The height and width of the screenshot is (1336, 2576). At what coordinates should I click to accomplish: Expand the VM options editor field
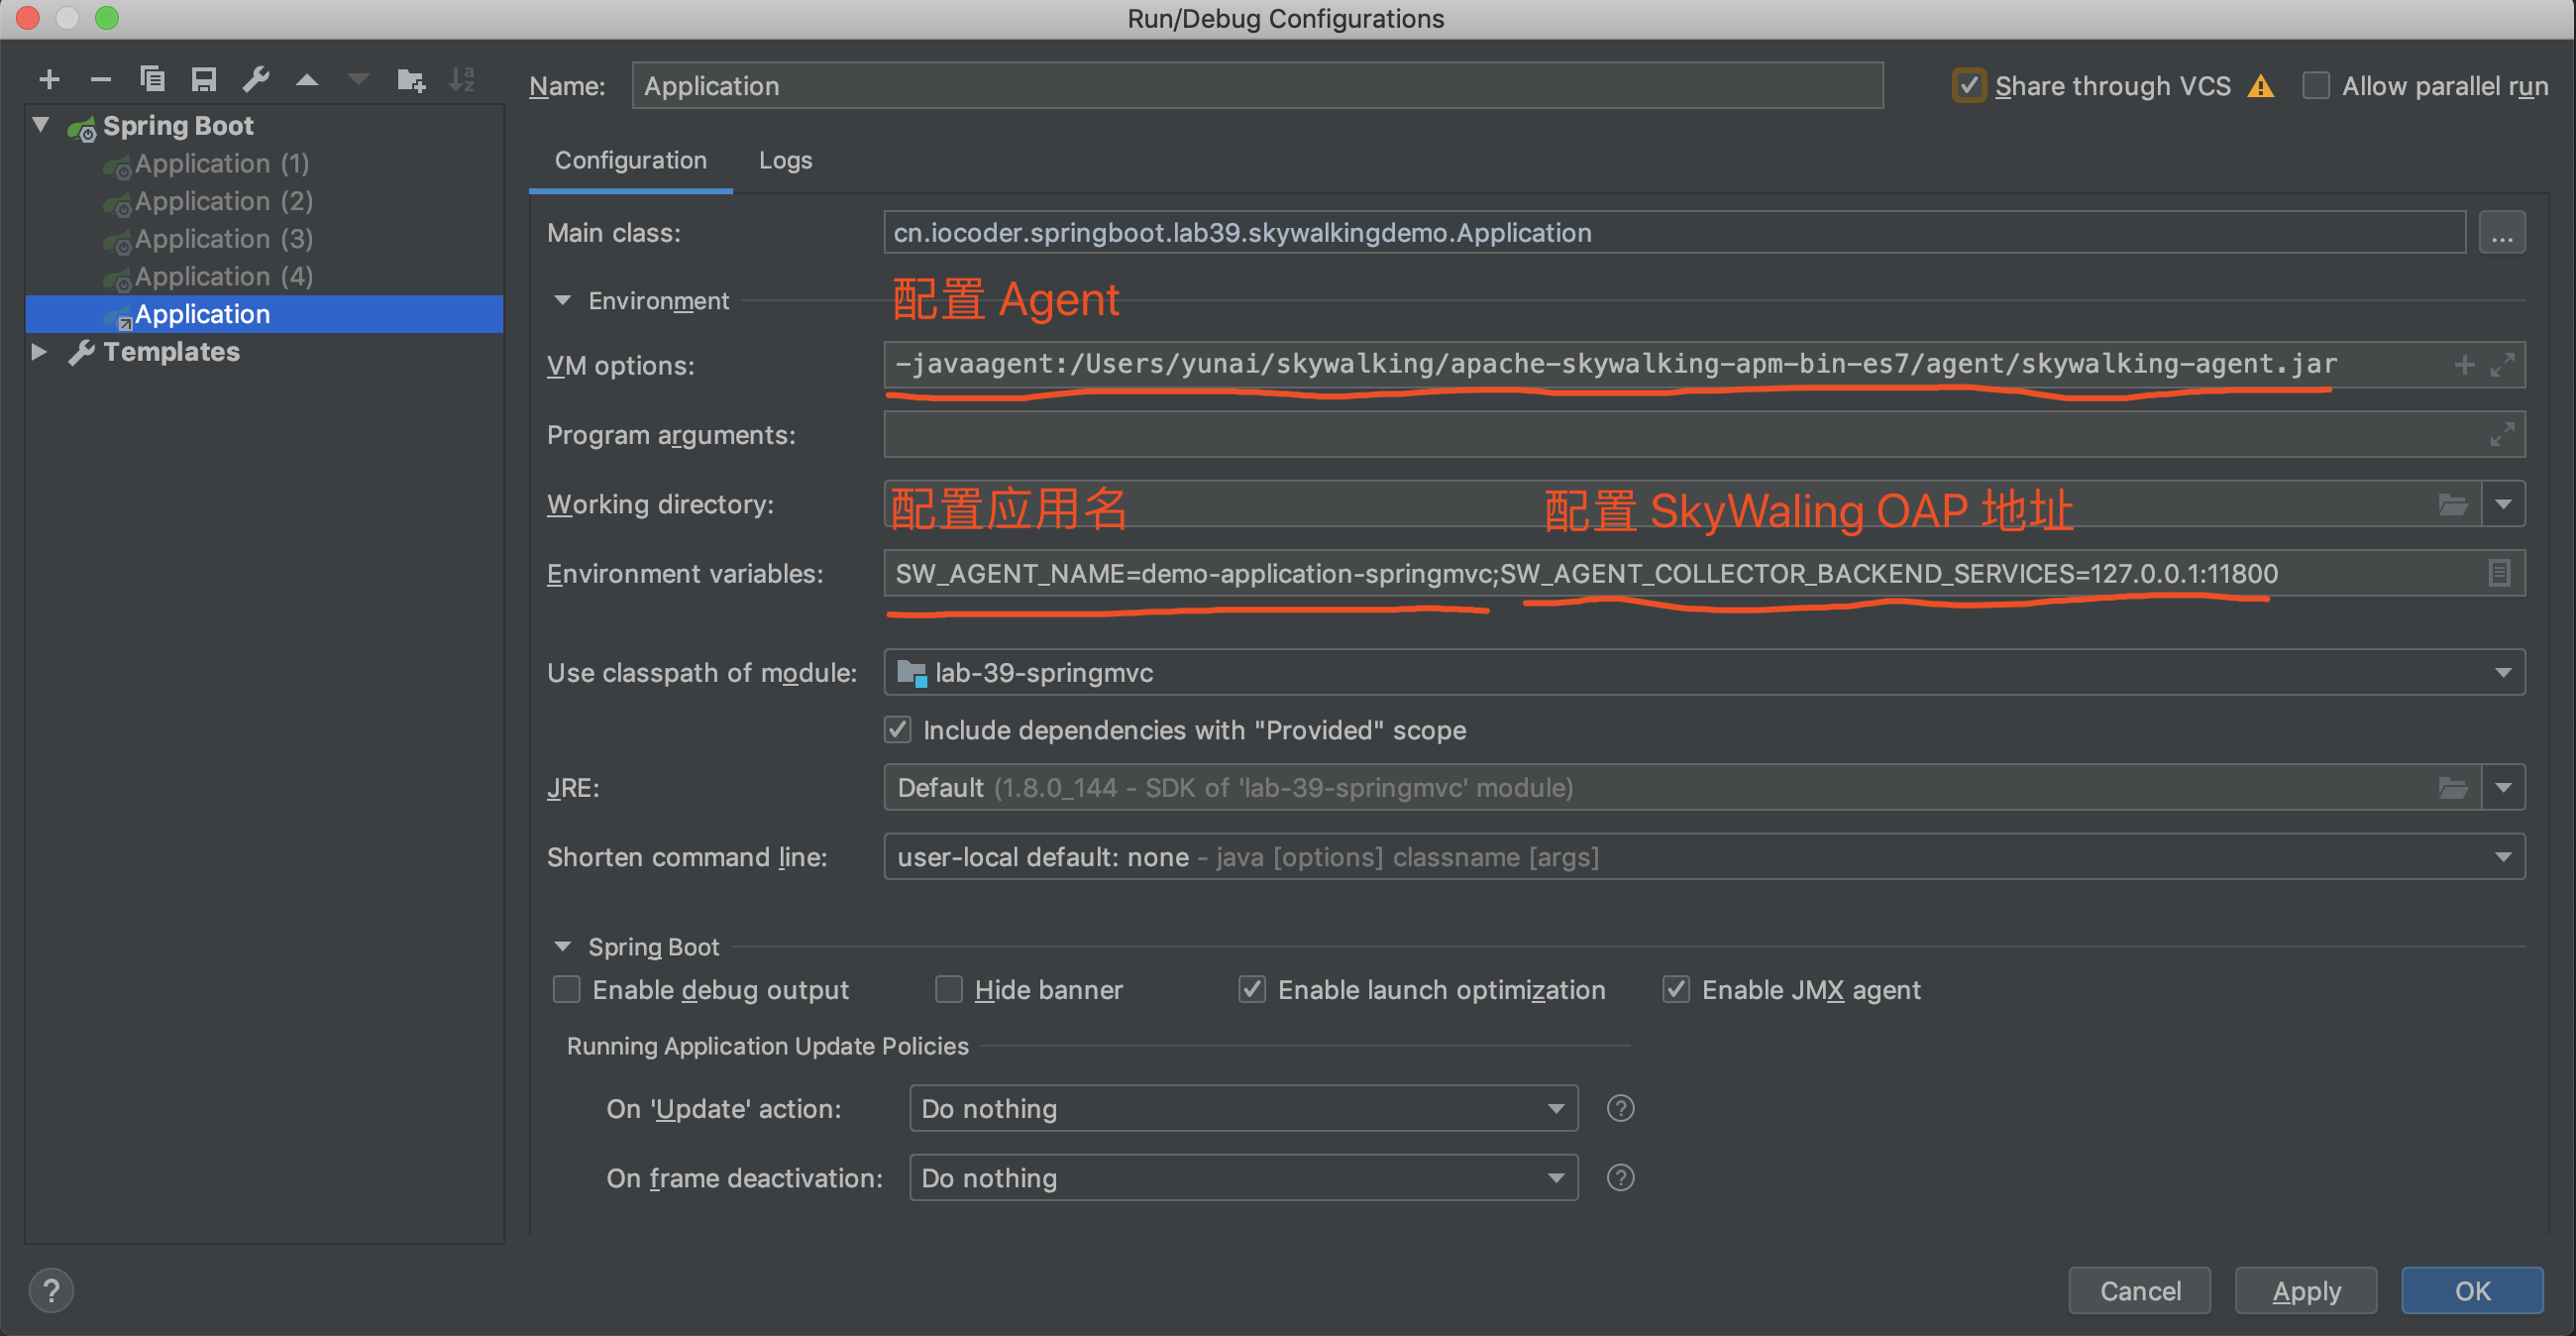point(2503,364)
